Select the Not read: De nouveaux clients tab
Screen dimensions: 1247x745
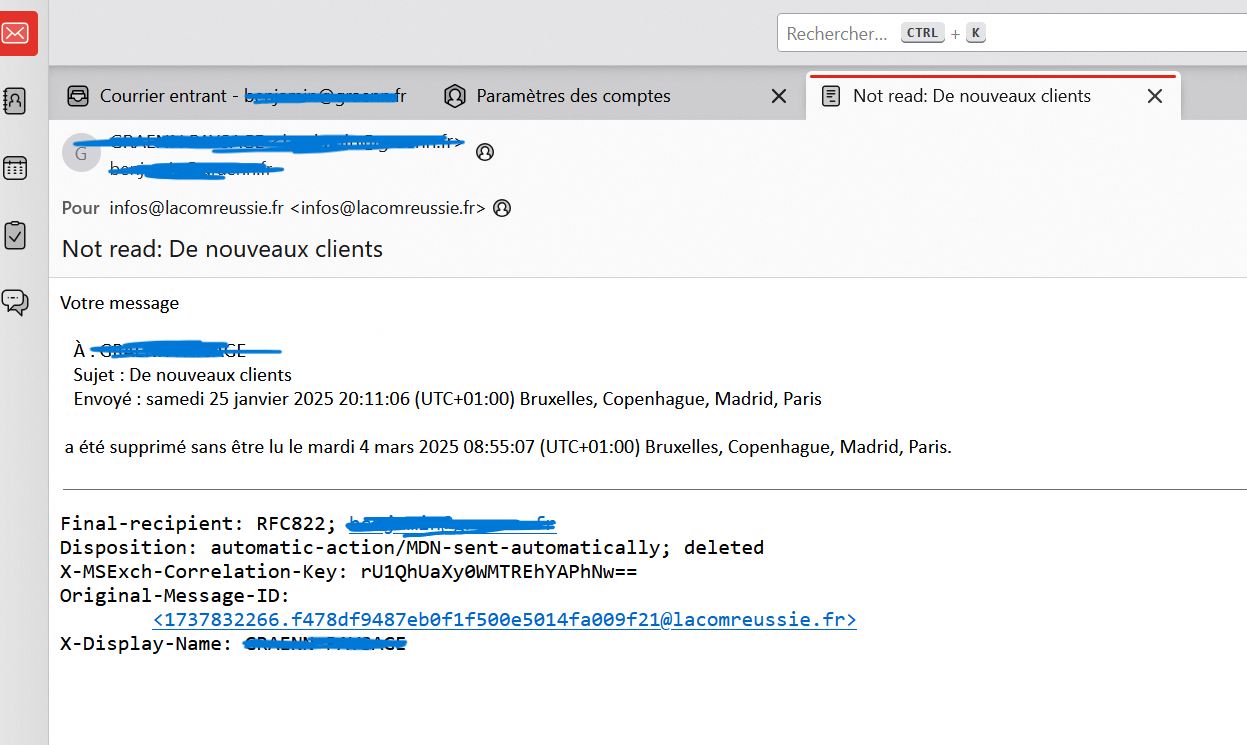[970, 96]
